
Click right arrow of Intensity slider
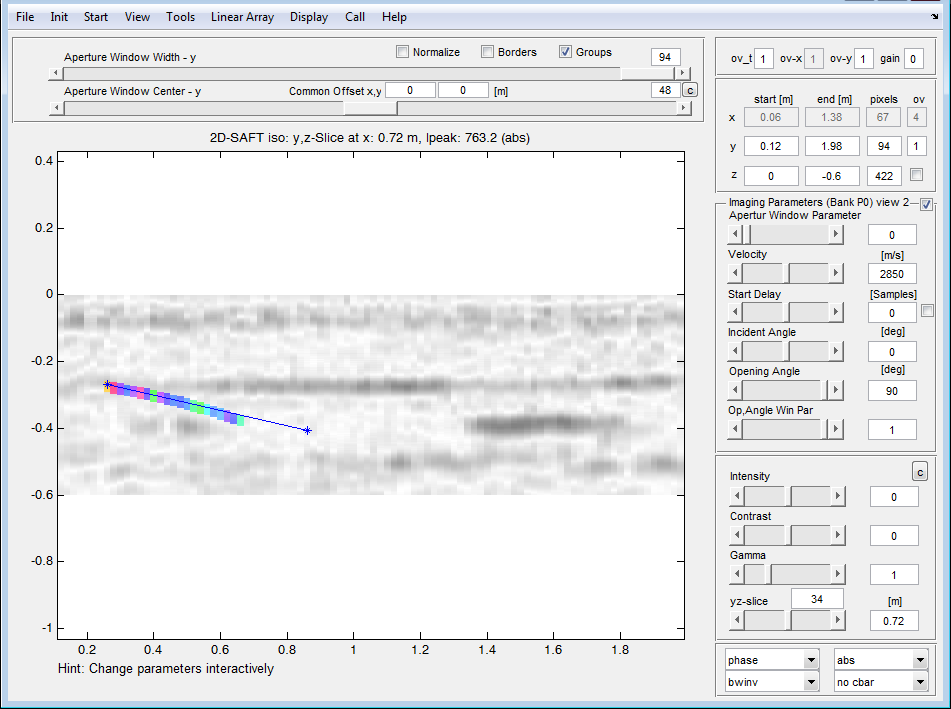point(838,496)
